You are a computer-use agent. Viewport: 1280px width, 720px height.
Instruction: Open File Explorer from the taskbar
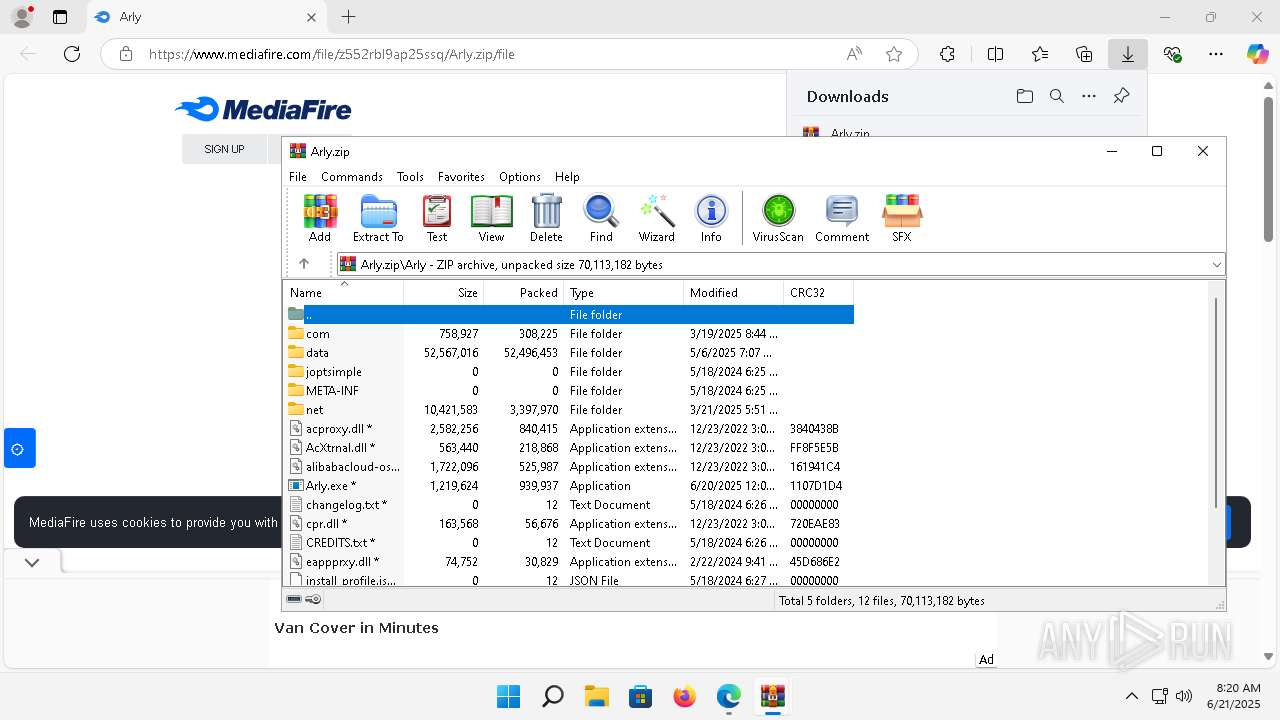[x=596, y=696]
